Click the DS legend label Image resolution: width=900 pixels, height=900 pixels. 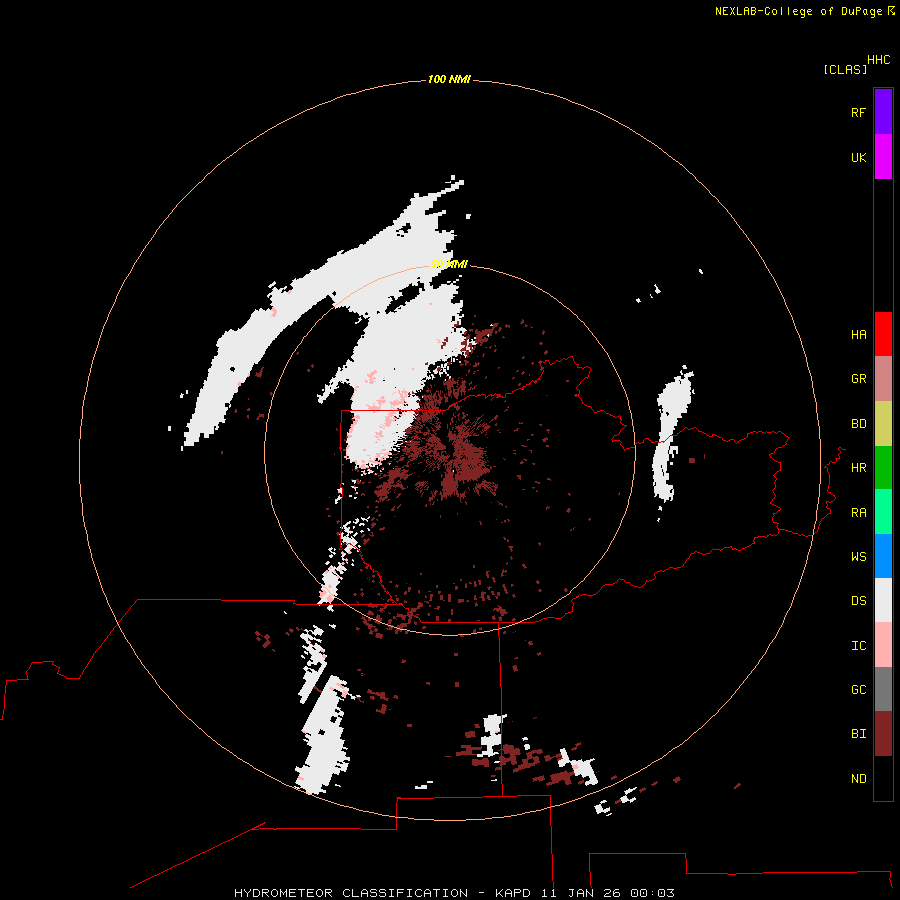tap(859, 601)
